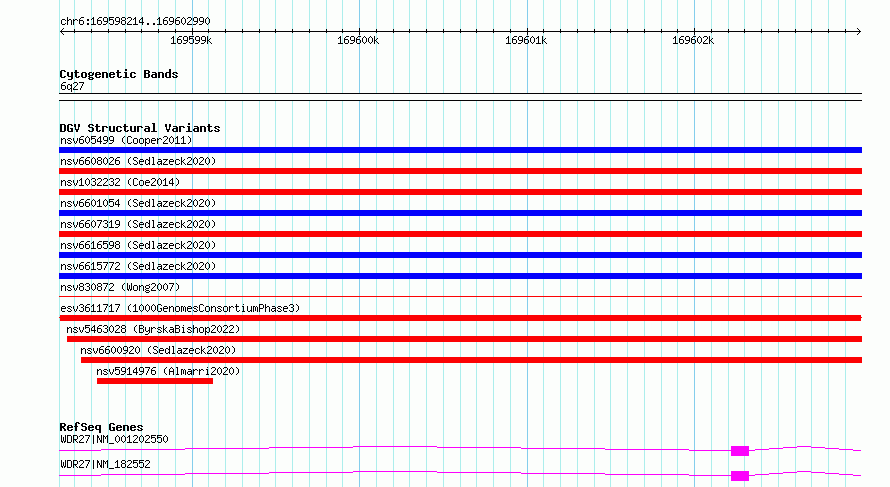Select the RefSeq Genes track heading

pyautogui.click(x=101, y=427)
